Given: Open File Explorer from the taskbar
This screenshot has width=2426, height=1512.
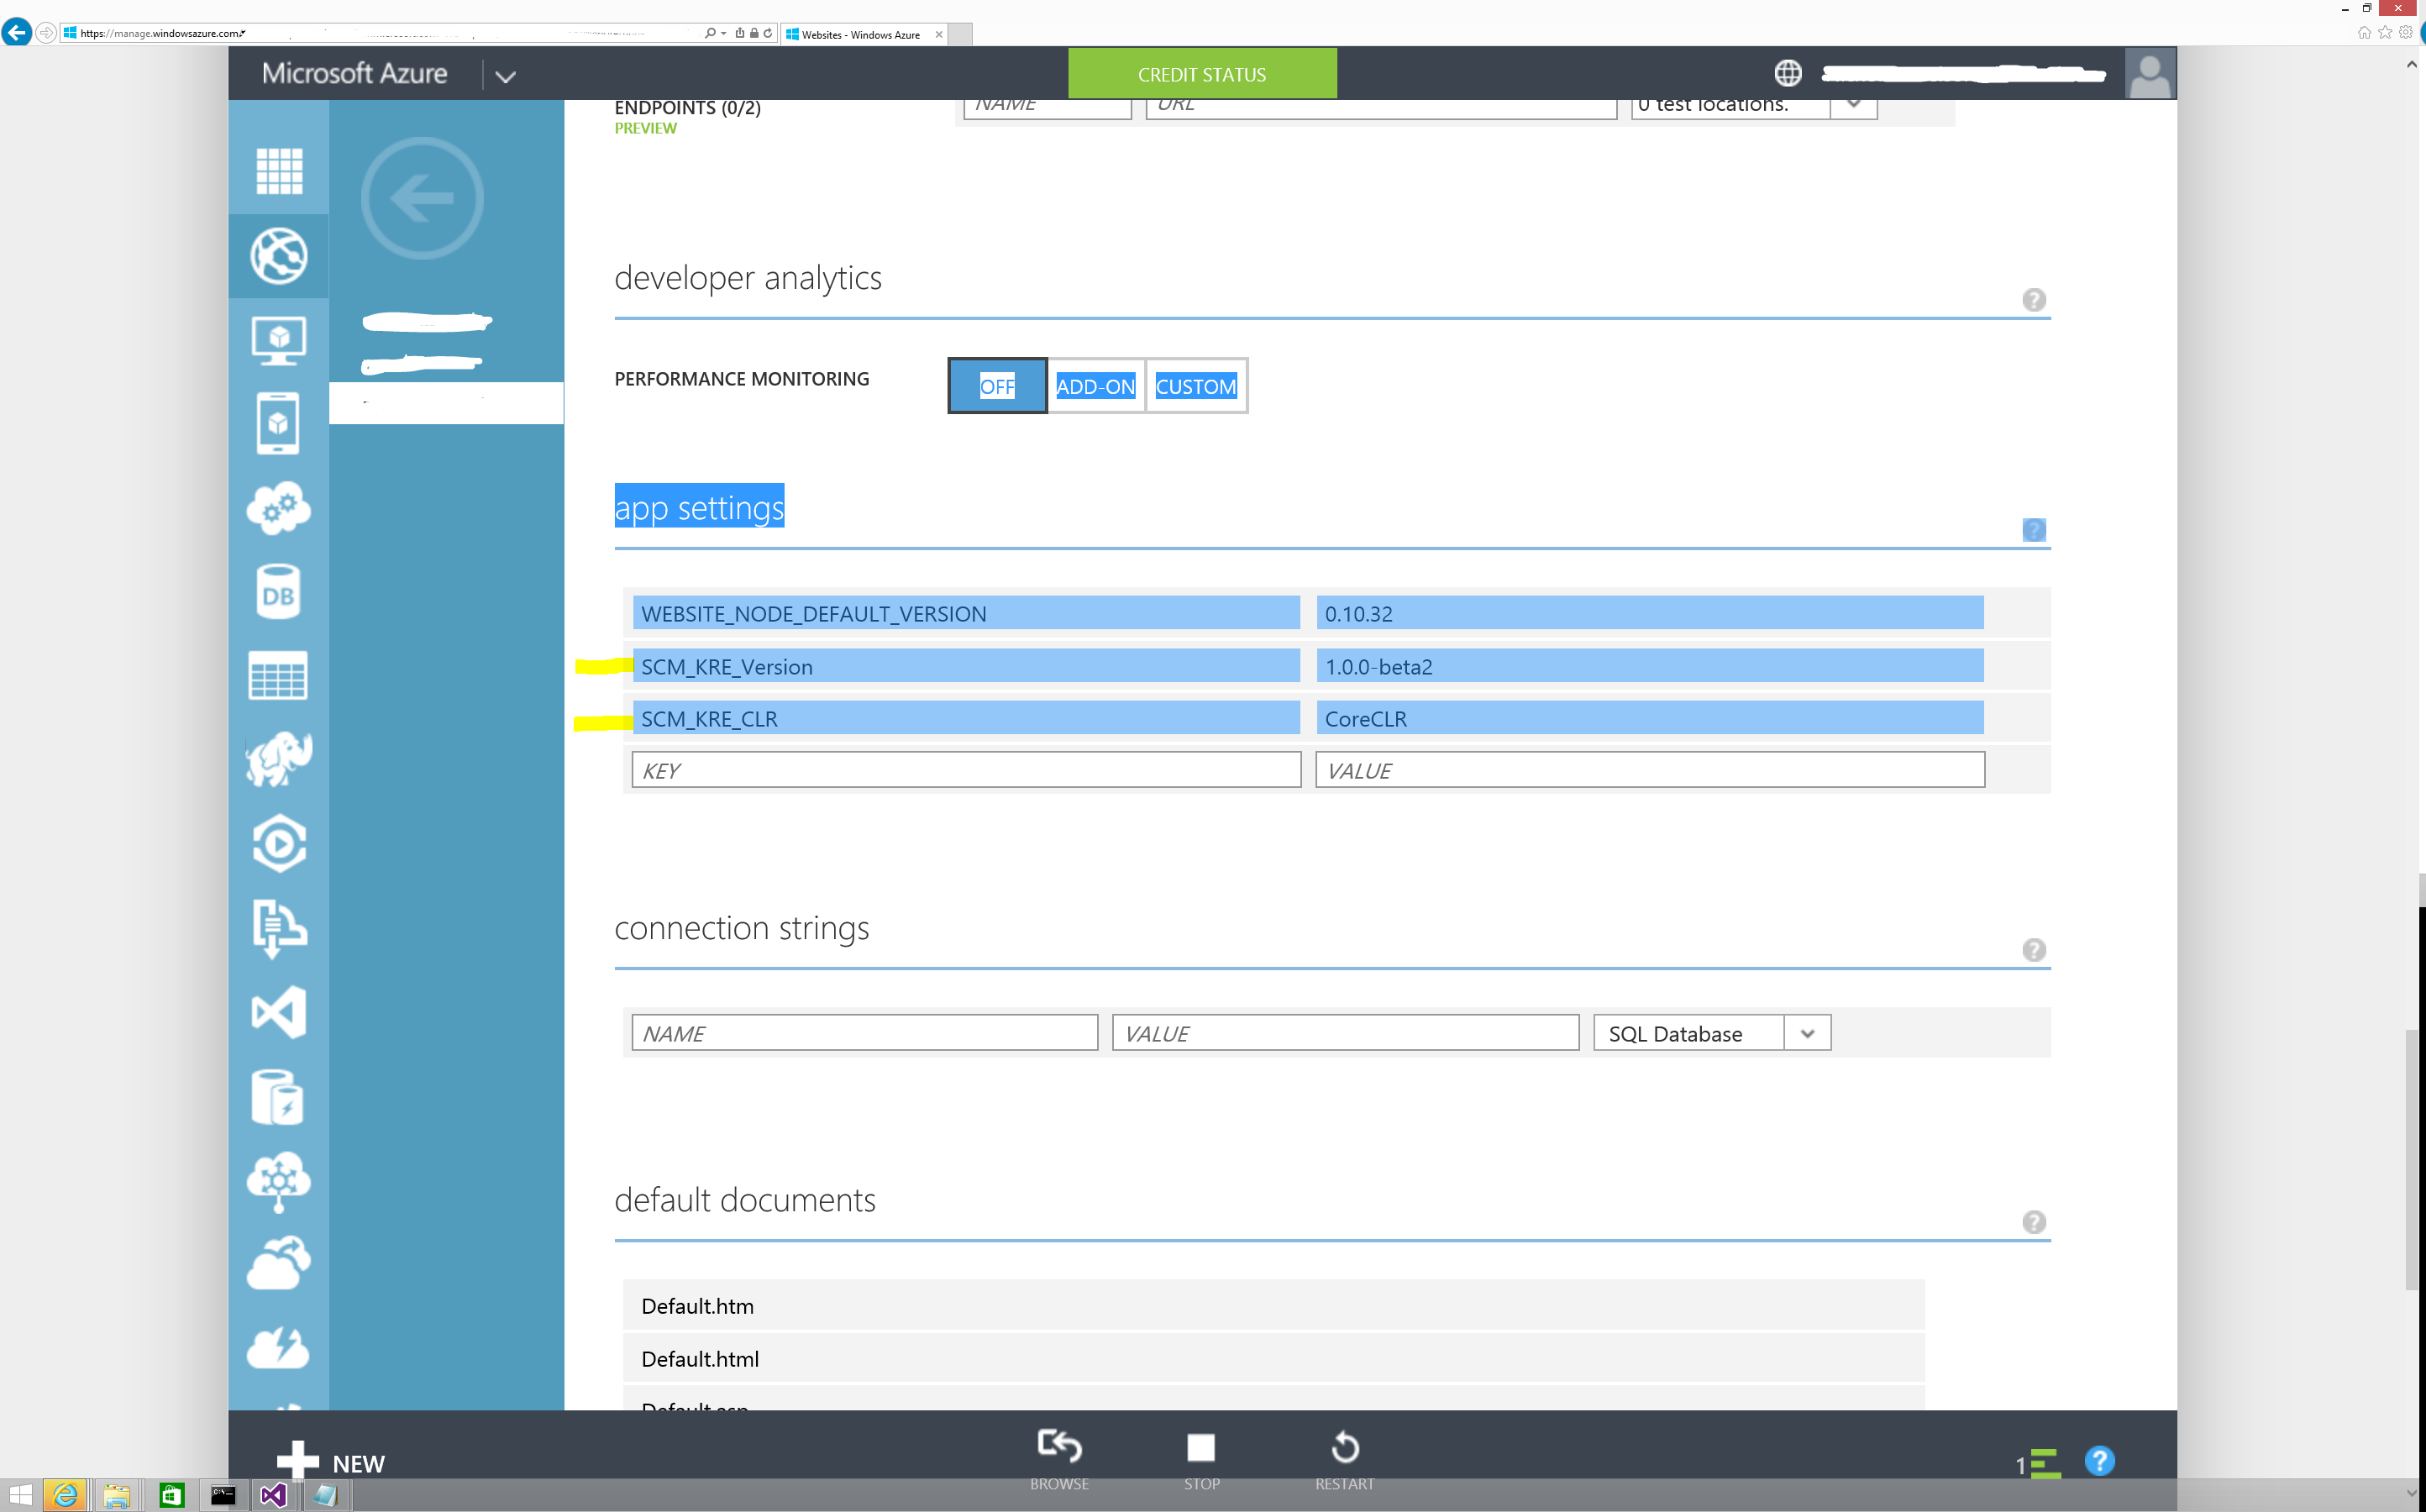Looking at the screenshot, I should click(x=117, y=1495).
